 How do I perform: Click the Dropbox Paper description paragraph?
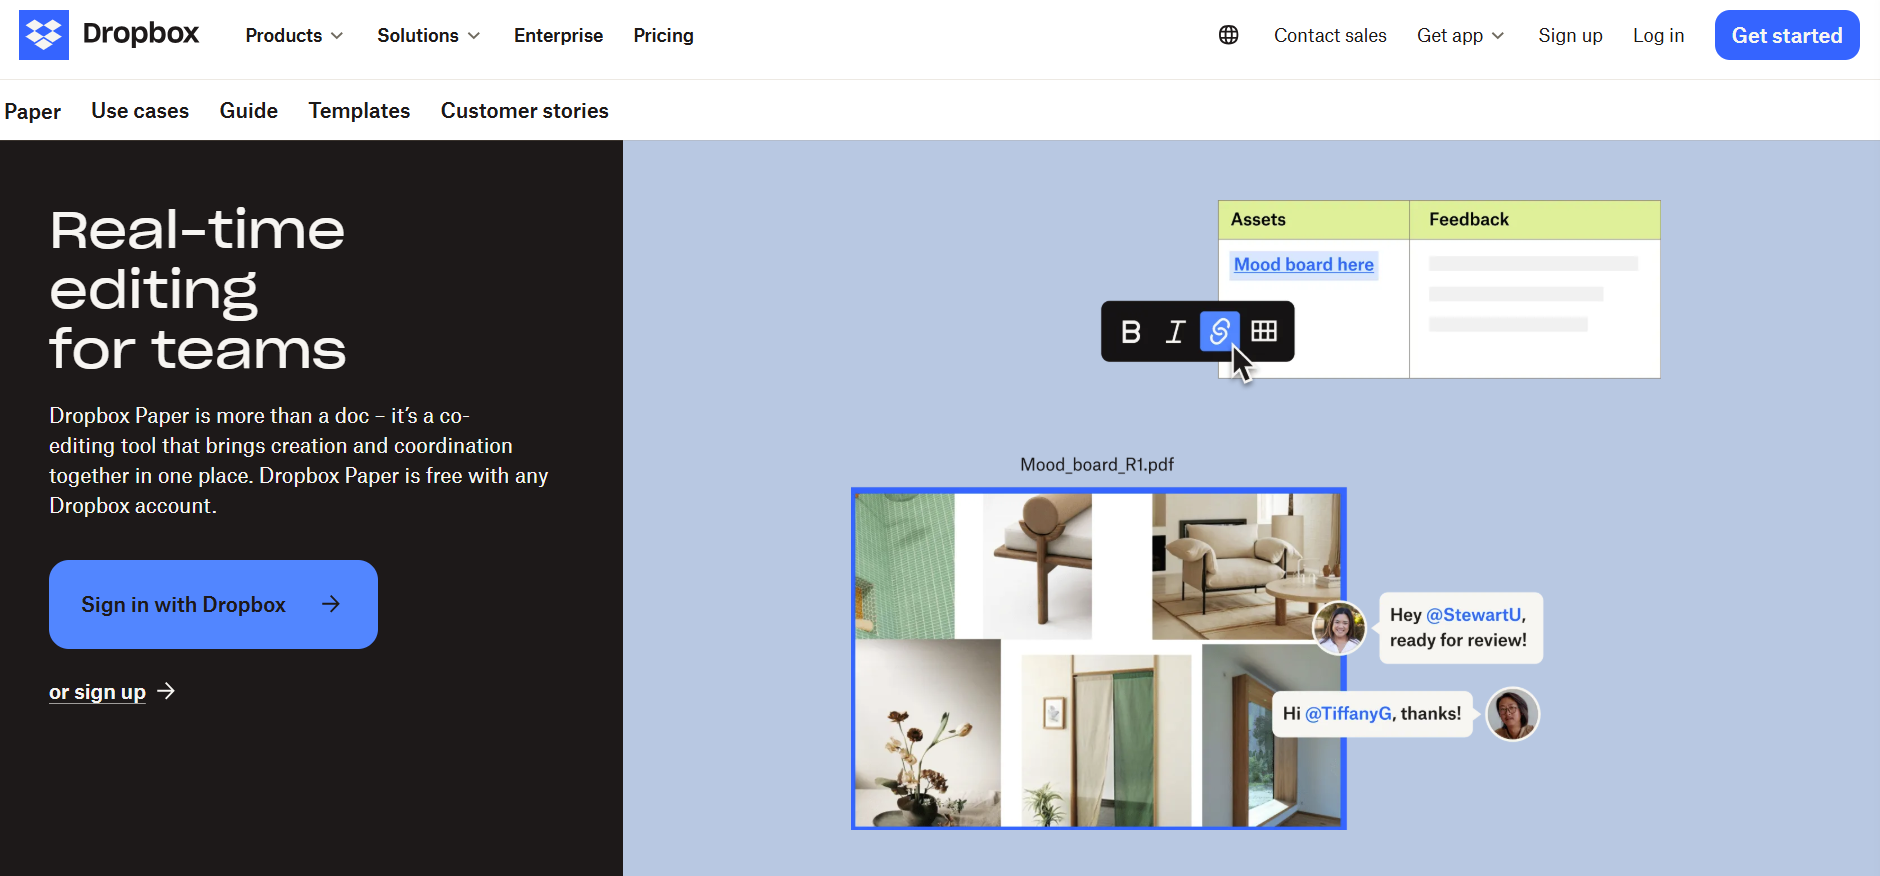click(x=299, y=460)
